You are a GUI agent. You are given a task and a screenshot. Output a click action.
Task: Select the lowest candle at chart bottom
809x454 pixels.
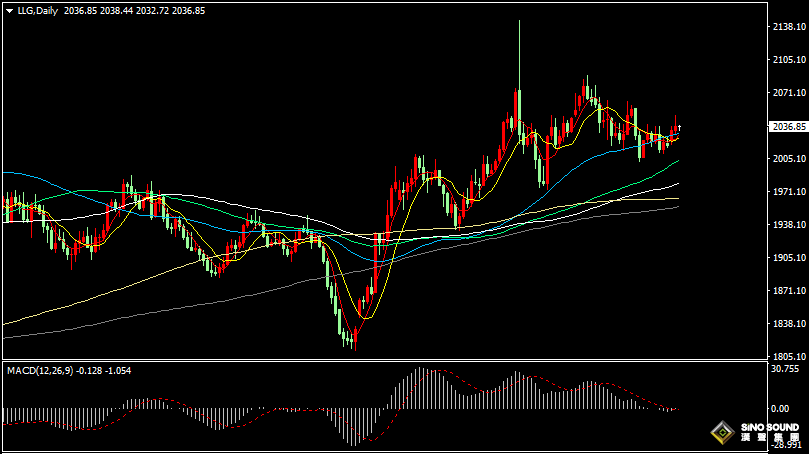pyautogui.click(x=352, y=340)
